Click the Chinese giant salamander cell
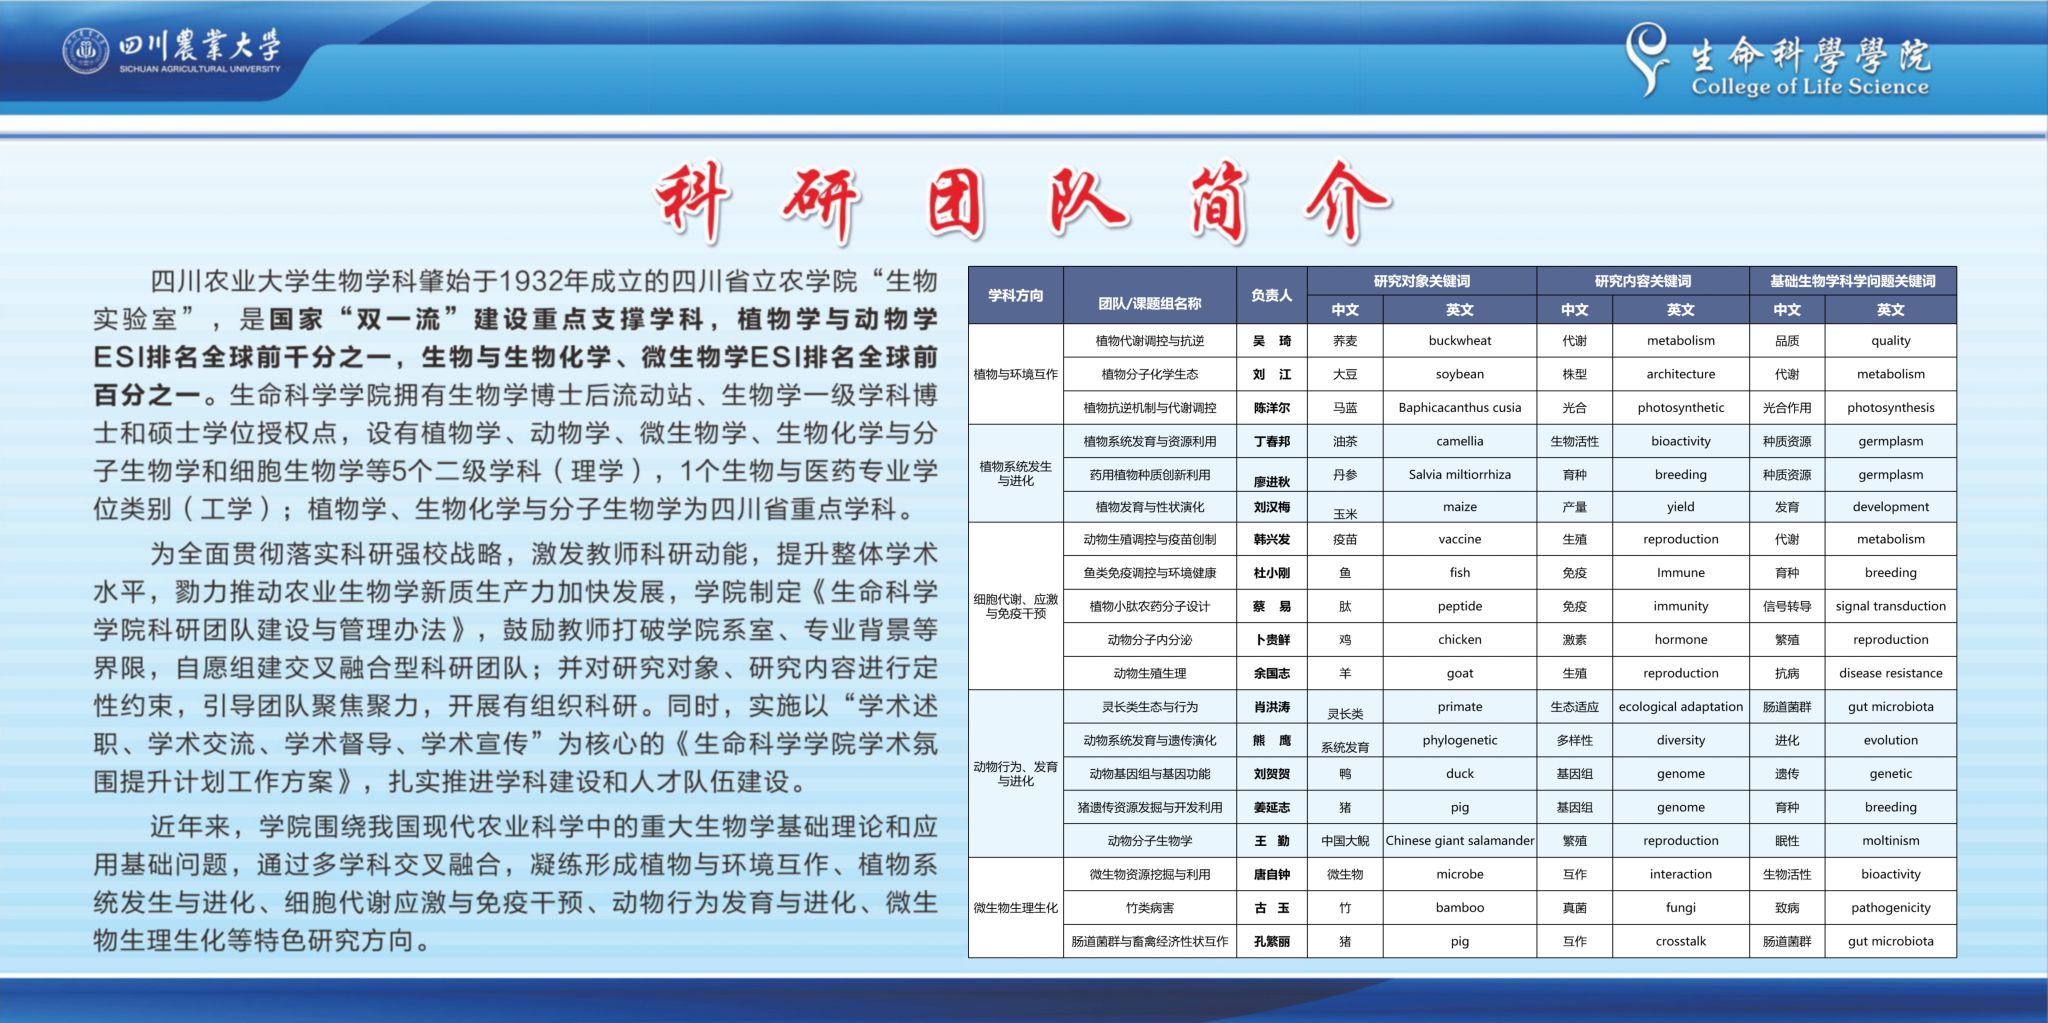The height and width of the screenshot is (1023, 2048). coord(1459,841)
